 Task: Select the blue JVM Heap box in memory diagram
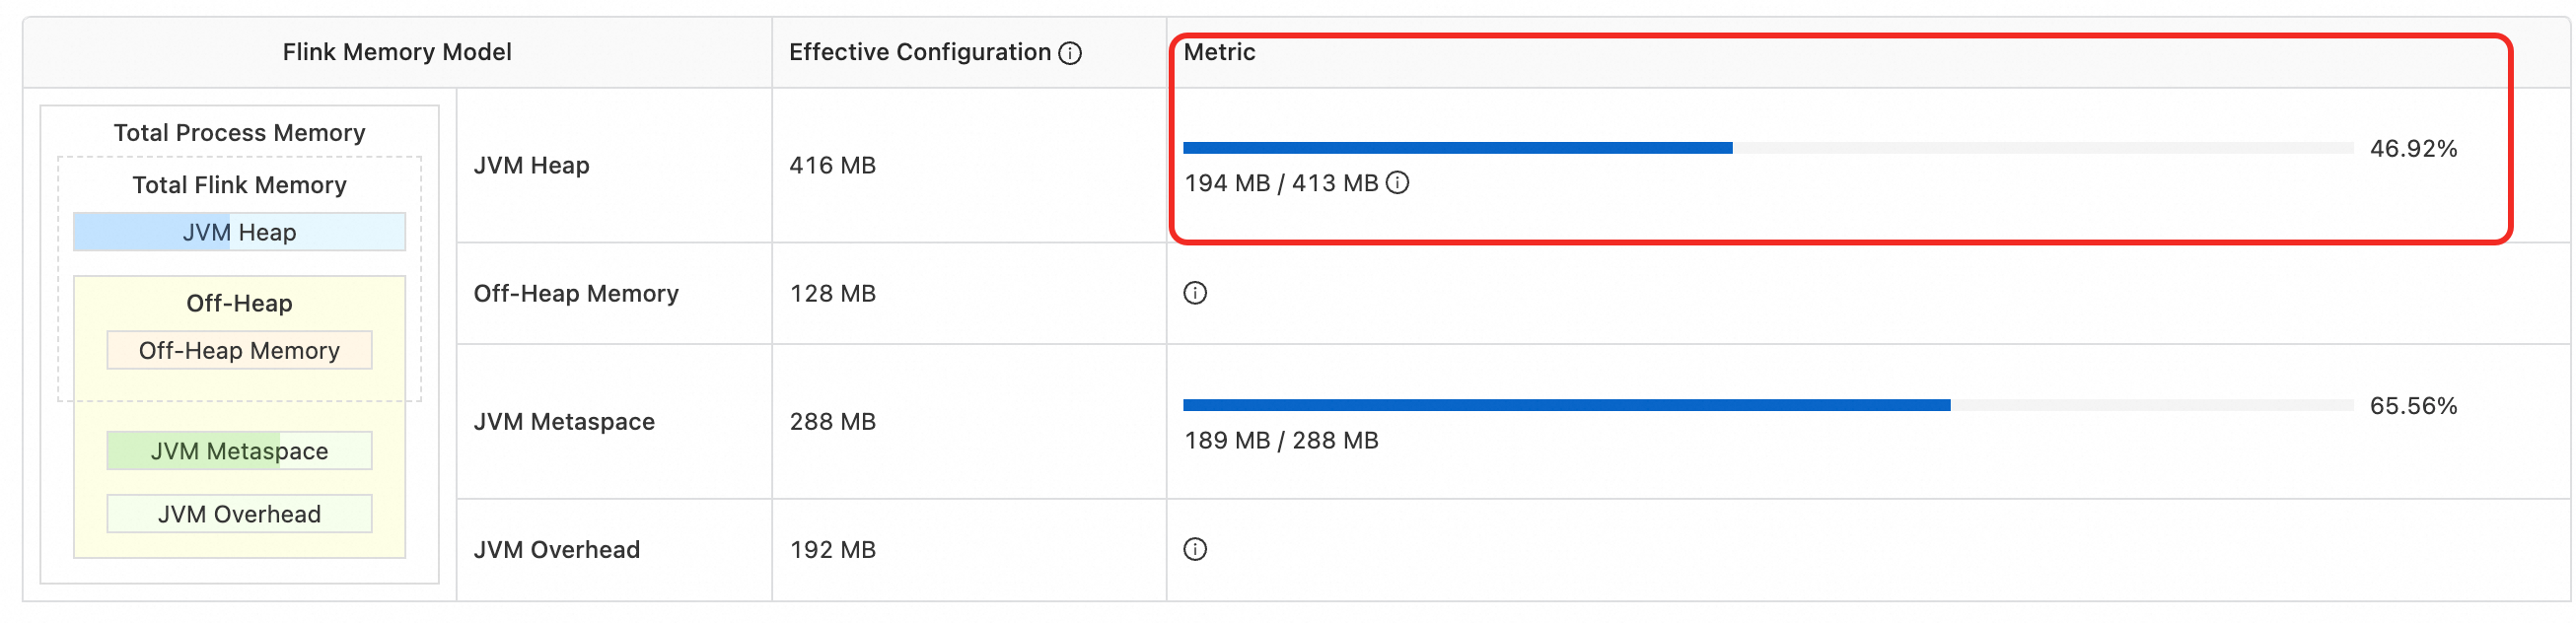239,232
